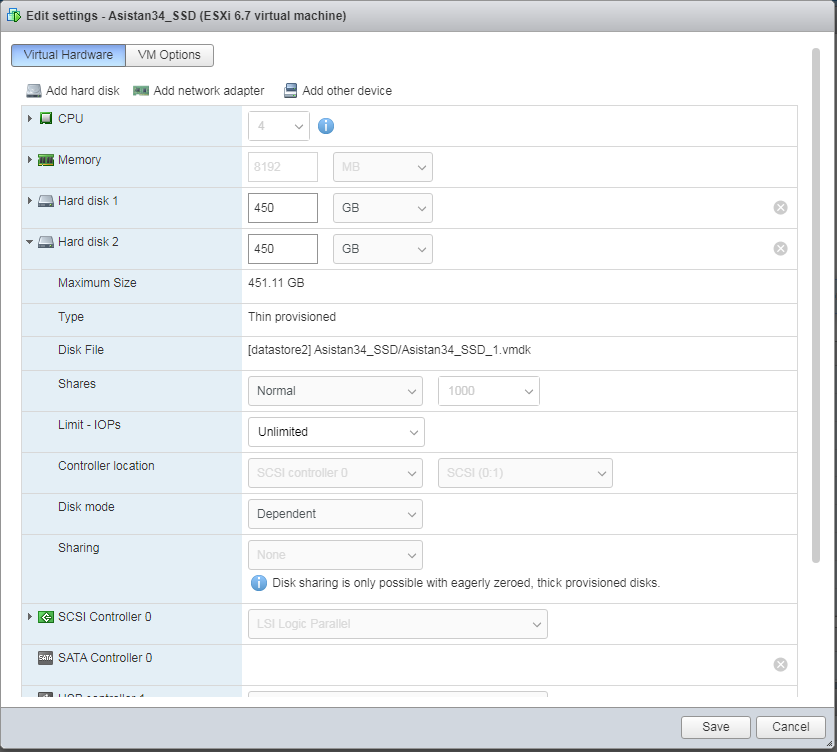Click the Cancel button
Image resolution: width=837 pixels, height=752 pixels.
click(790, 727)
